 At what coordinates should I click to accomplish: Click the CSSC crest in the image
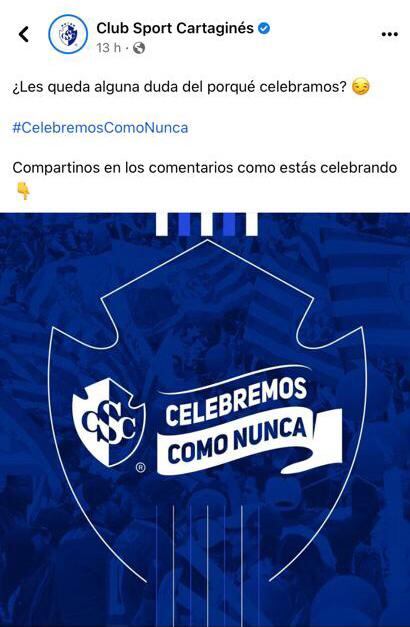pos(108,422)
